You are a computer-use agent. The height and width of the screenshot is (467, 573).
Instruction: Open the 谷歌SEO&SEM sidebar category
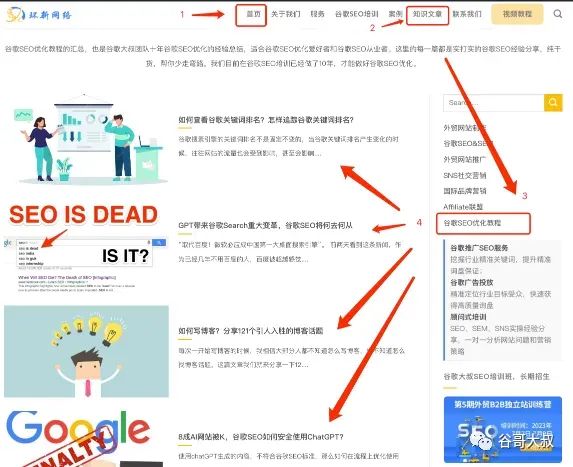pos(468,144)
